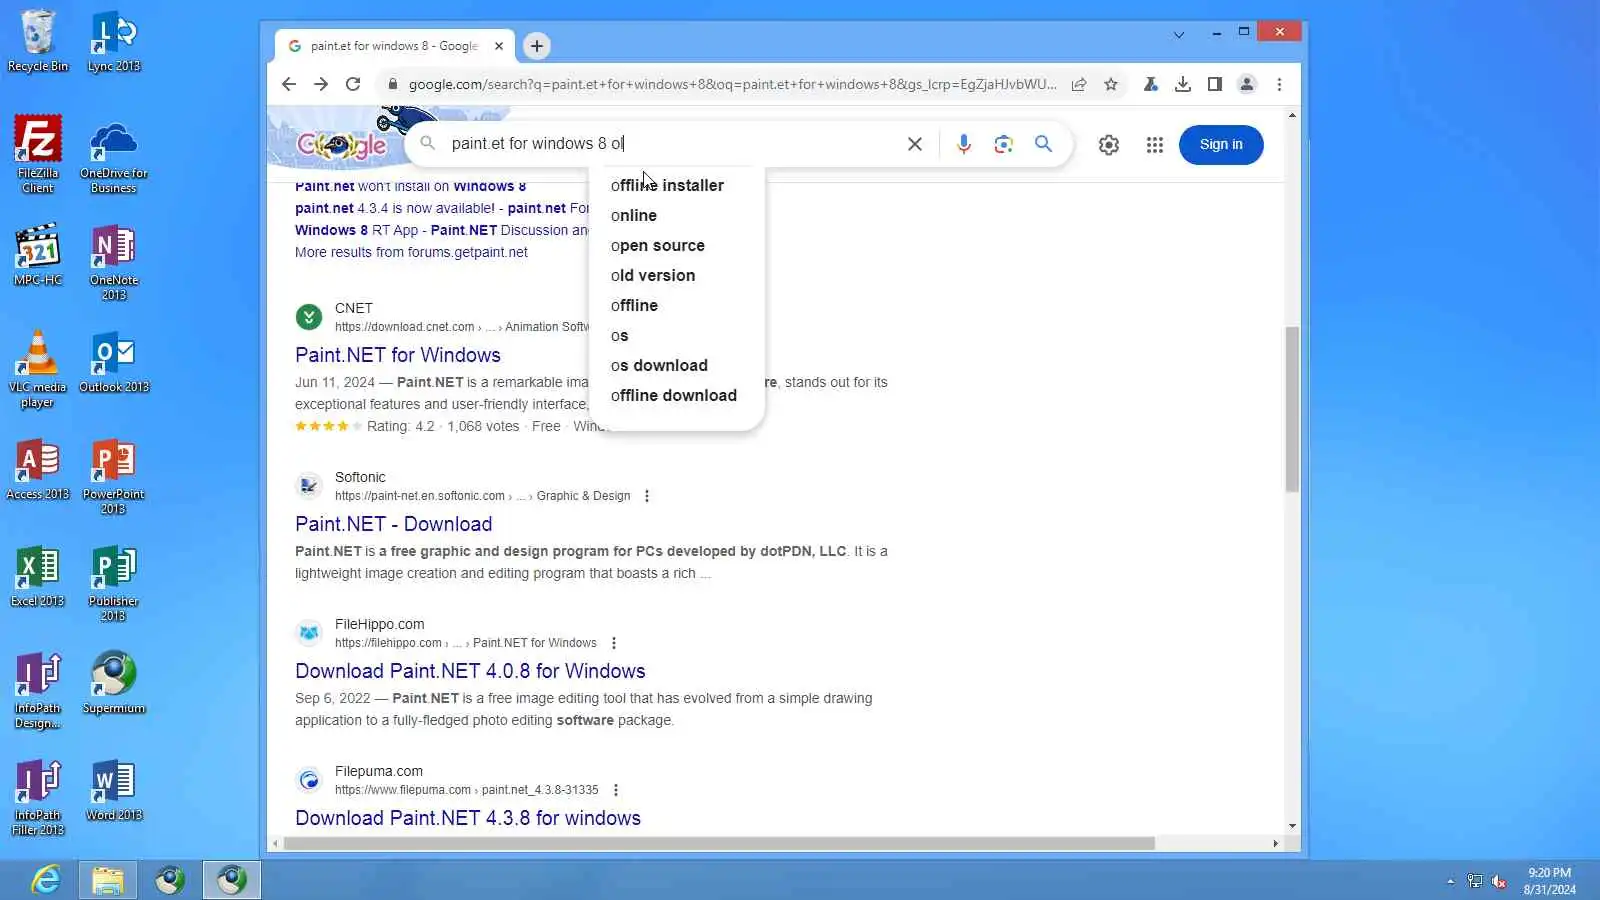Open the 'Paint.NET - Download' Softonic result
The width and height of the screenshot is (1600, 900).
tap(394, 524)
